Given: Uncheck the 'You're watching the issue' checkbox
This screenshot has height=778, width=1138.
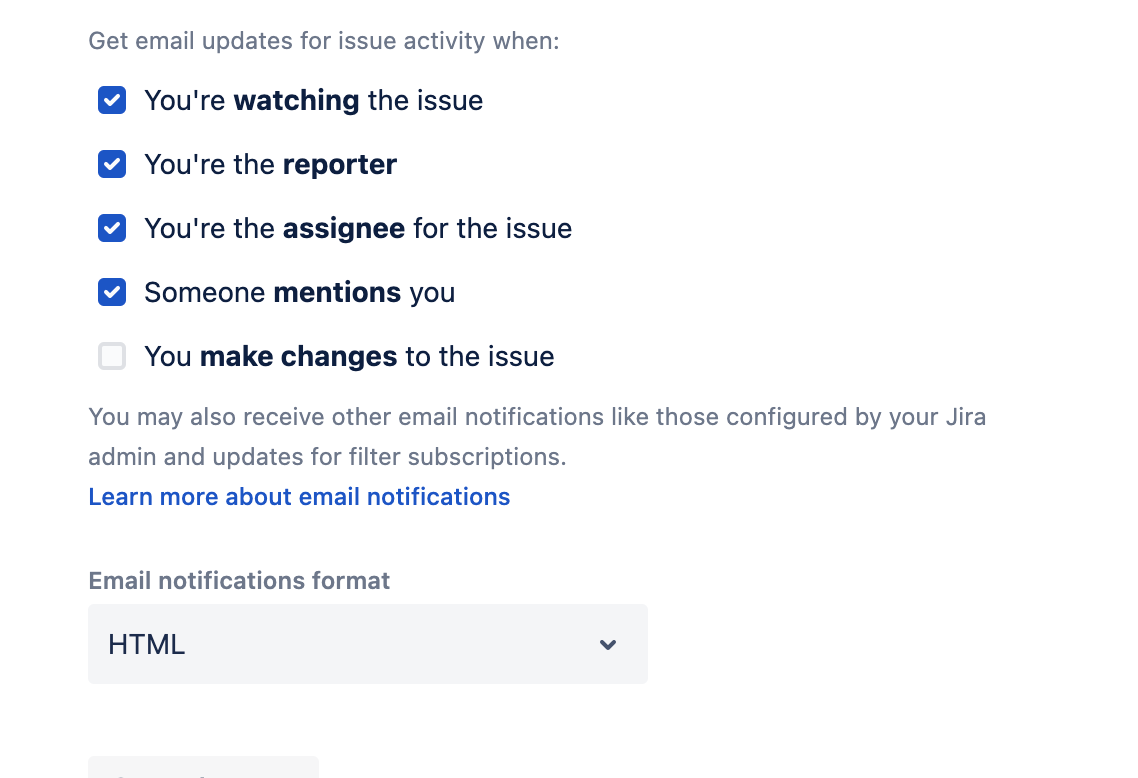Looking at the screenshot, I should [112, 101].
